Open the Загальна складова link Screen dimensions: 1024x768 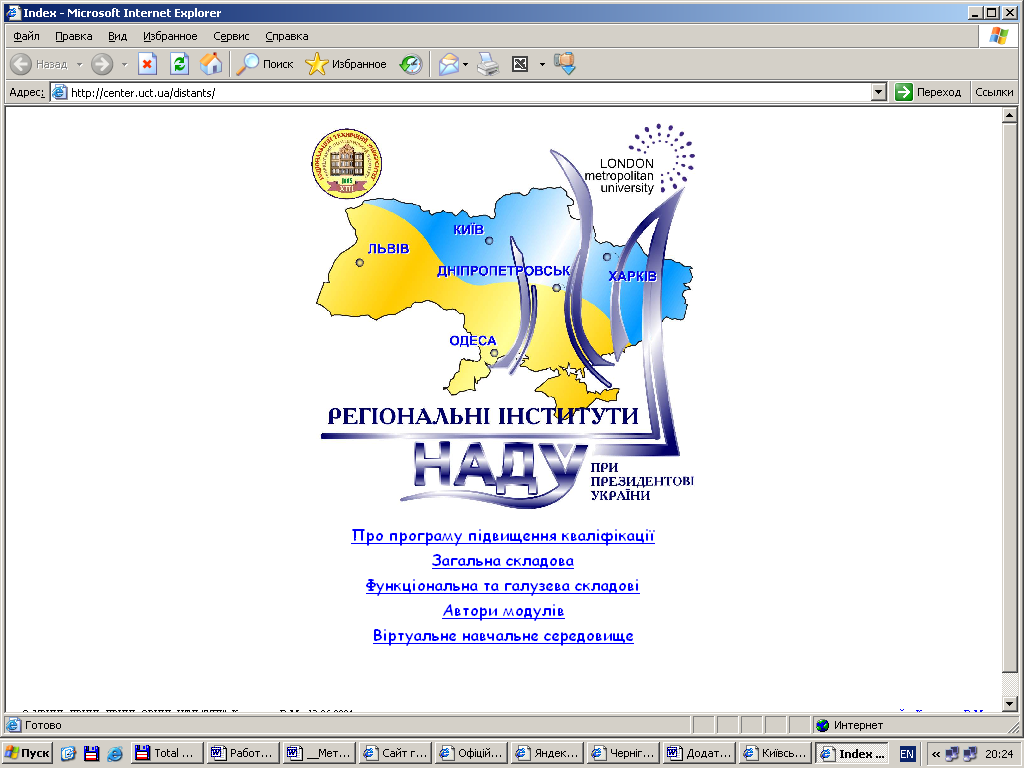coord(503,561)
